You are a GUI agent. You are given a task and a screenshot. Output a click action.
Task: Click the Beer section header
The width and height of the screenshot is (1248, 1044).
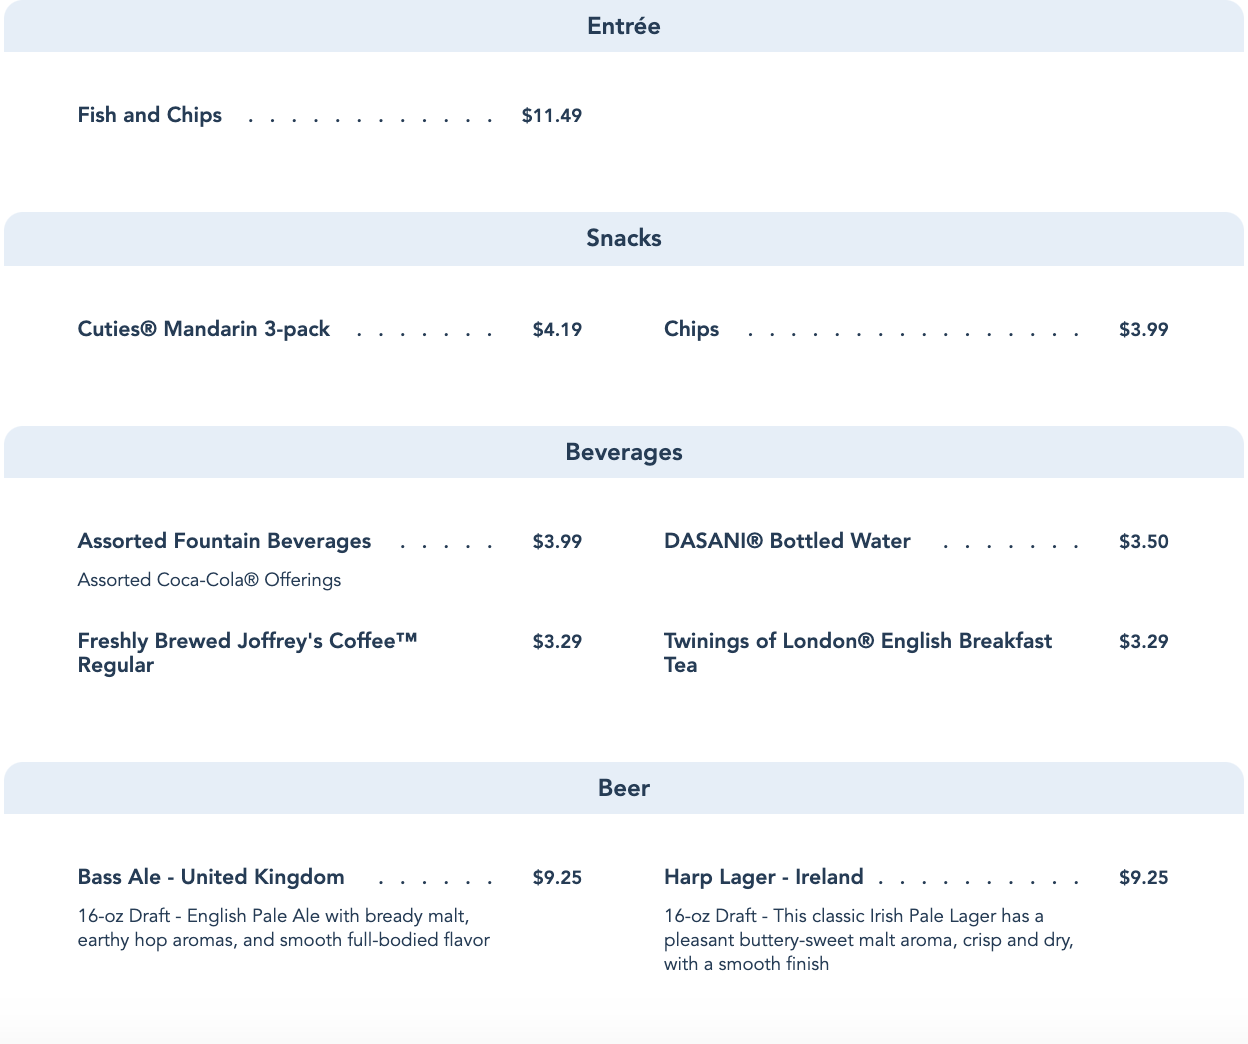point(623,788)
